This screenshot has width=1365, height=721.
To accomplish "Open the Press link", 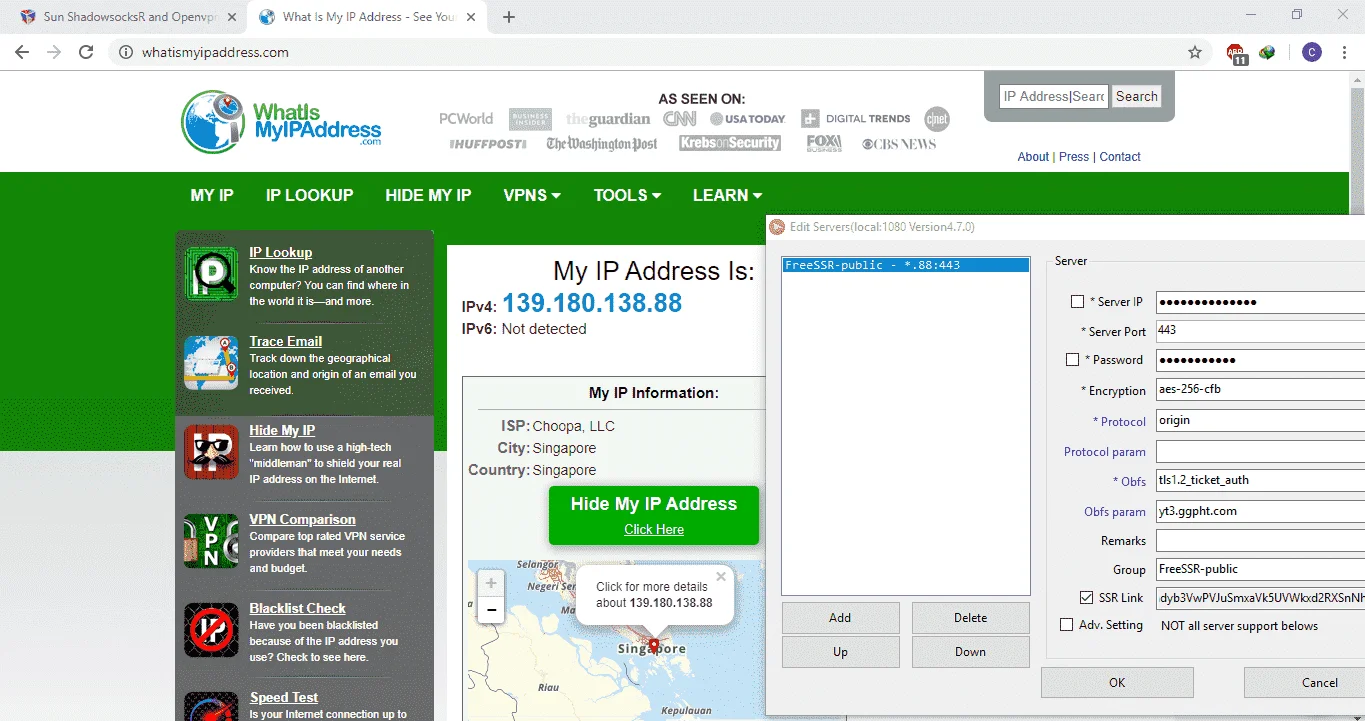I will tap(1074, 157).
